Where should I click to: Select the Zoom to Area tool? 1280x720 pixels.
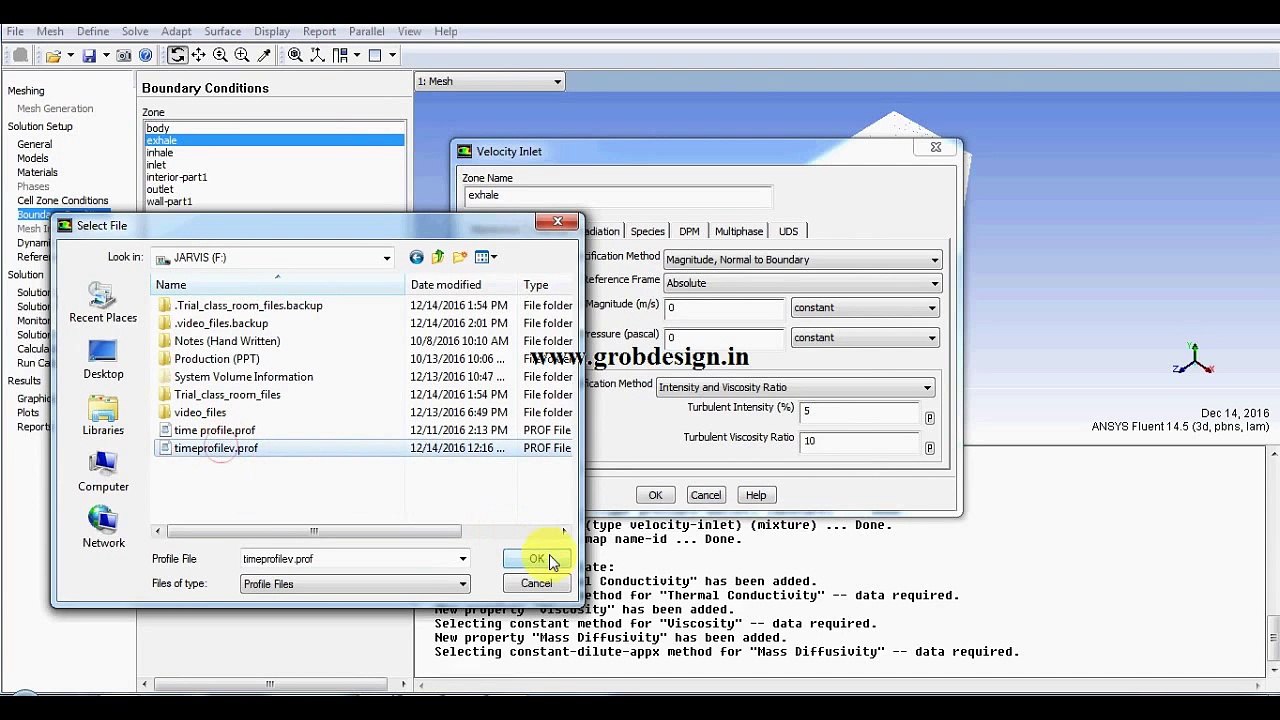242,56
